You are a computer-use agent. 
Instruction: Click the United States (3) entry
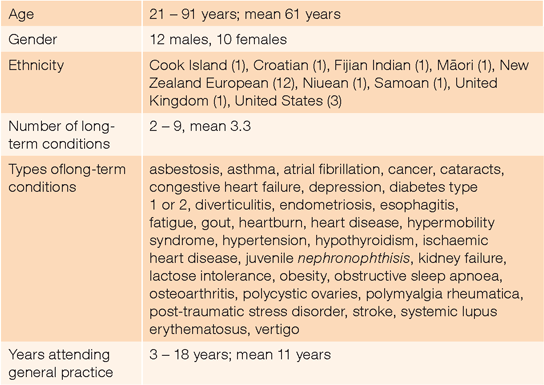pyautogui.click(x=288, y=101)
